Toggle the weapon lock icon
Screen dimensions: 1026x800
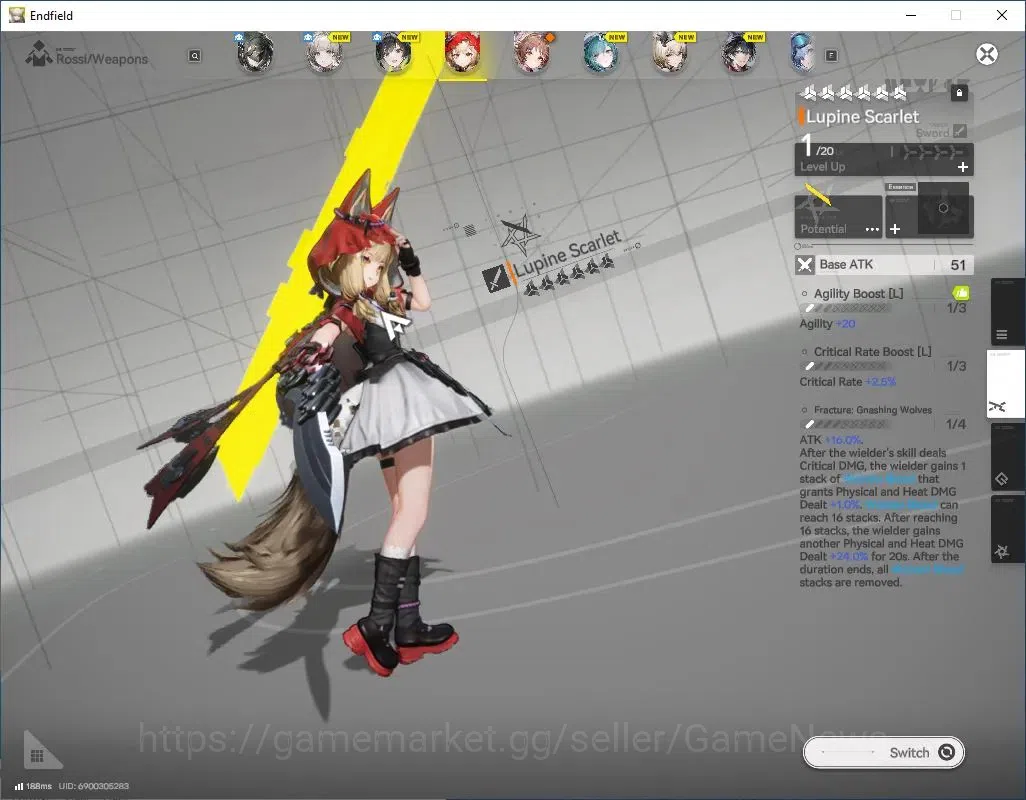(959, 93)
